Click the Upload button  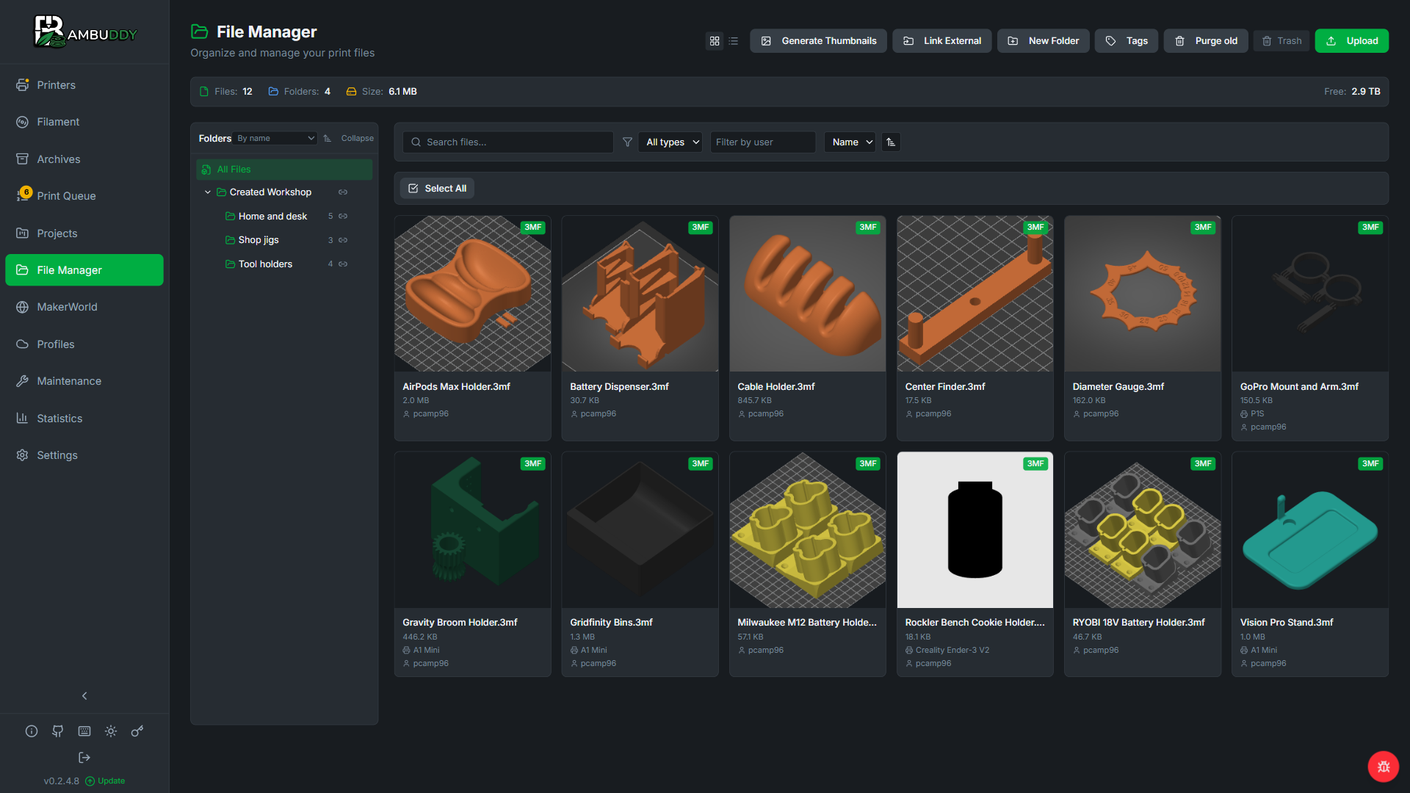pyautogui.click(x=1351, y=41)
